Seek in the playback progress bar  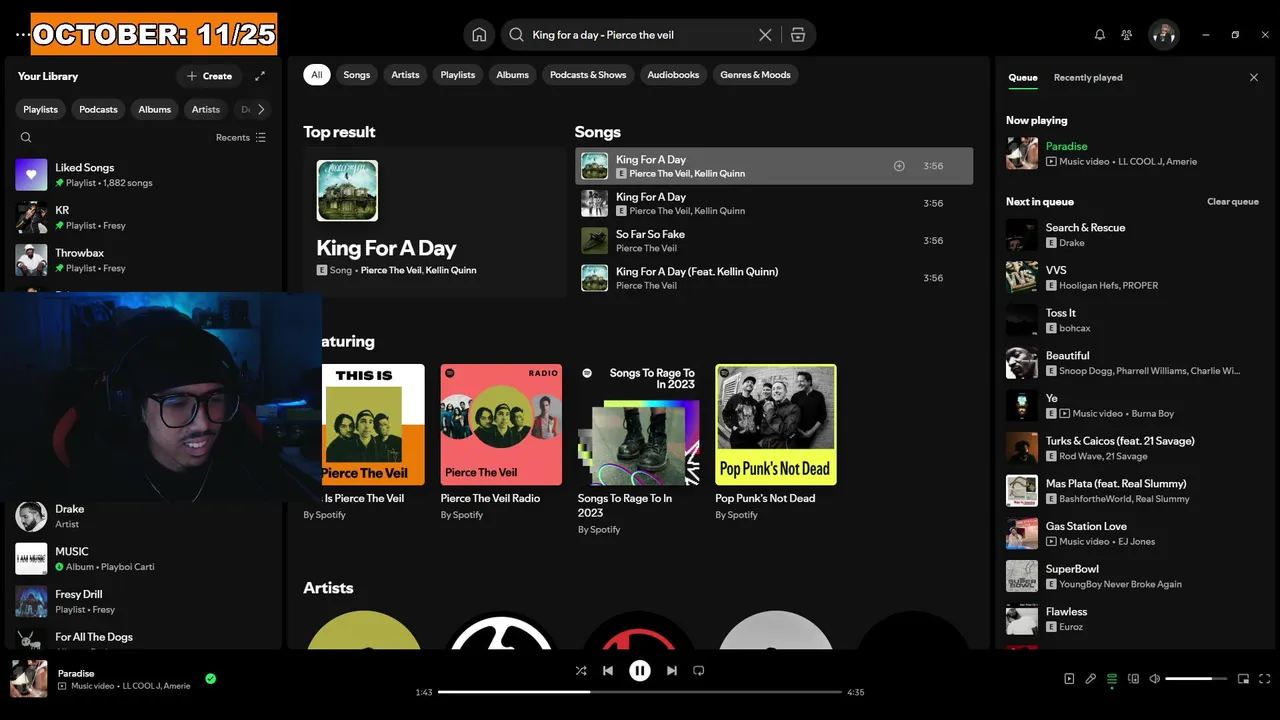coord(640,692)
